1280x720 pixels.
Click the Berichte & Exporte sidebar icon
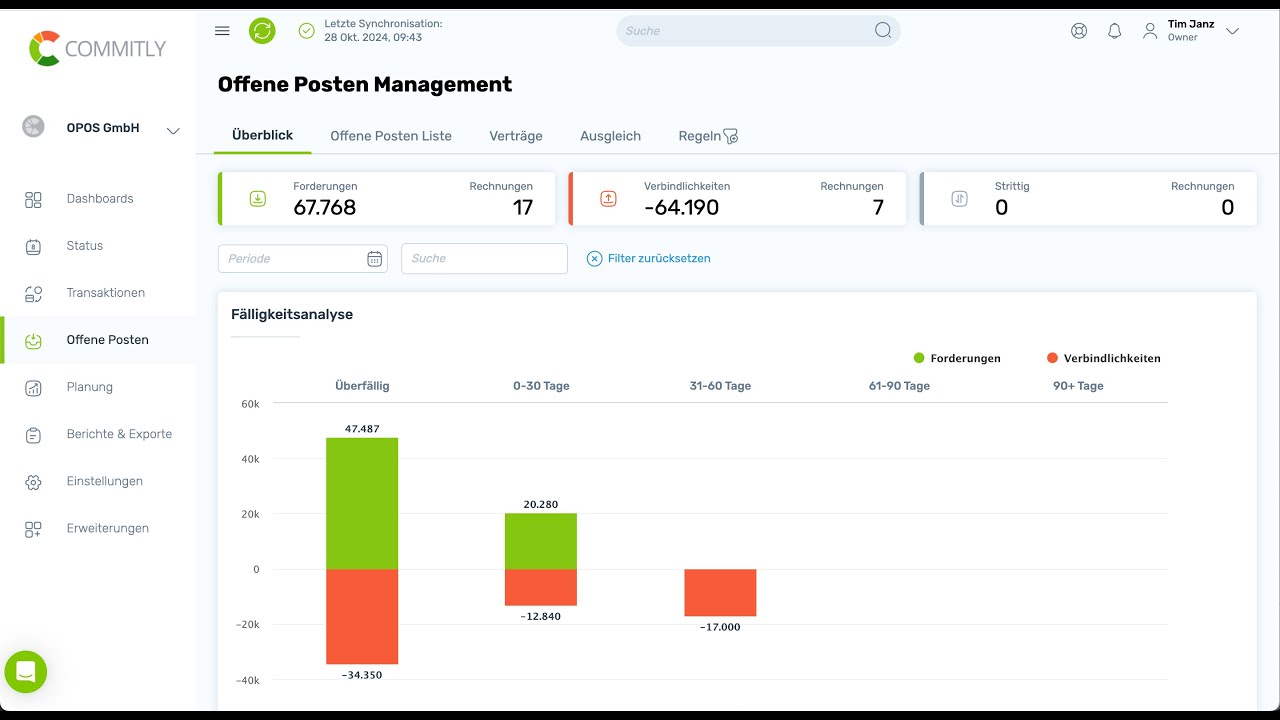[33, 434]
